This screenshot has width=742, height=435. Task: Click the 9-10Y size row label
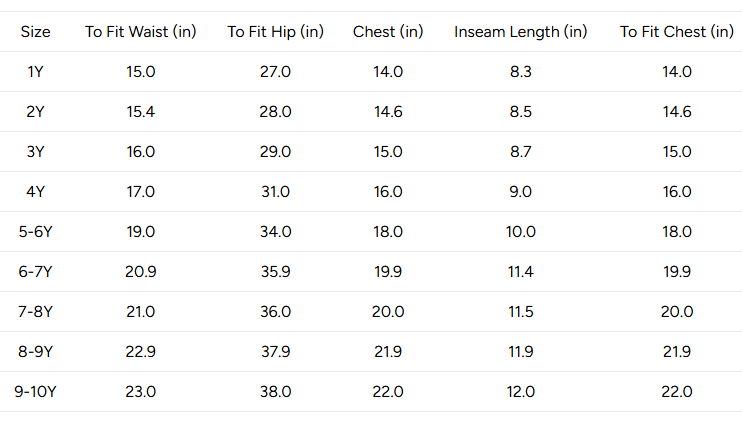(x=35, y=392)
